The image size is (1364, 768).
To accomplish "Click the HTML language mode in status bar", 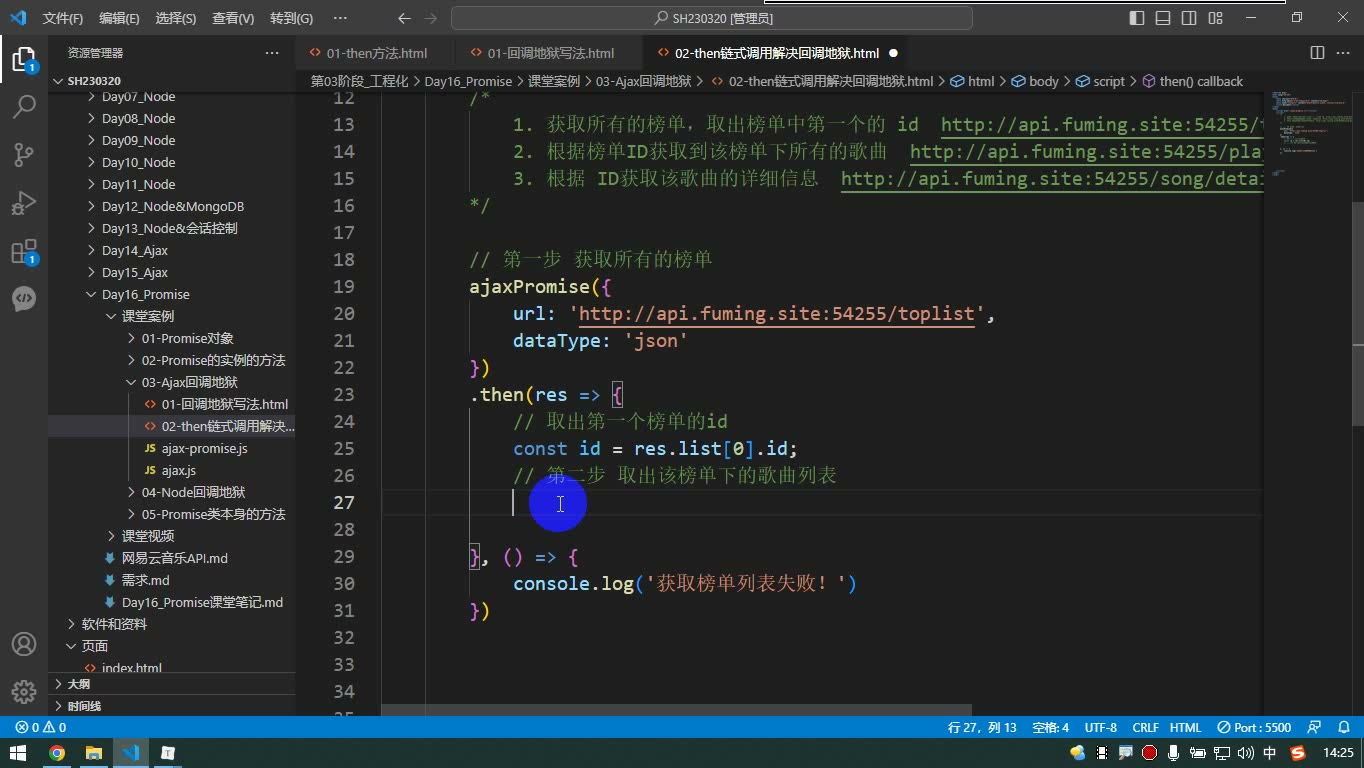I will (x=1185, y=727).
